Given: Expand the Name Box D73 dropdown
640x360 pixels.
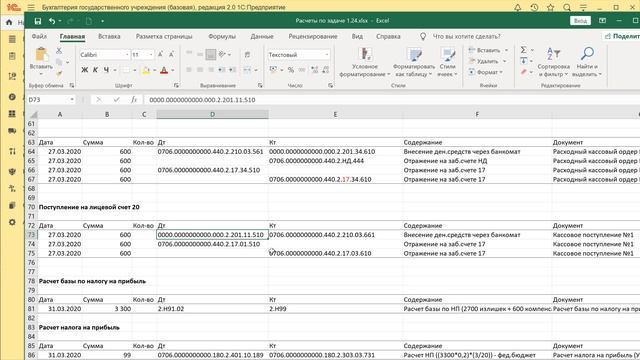Looking at the screenshot, I should [72, 100].
